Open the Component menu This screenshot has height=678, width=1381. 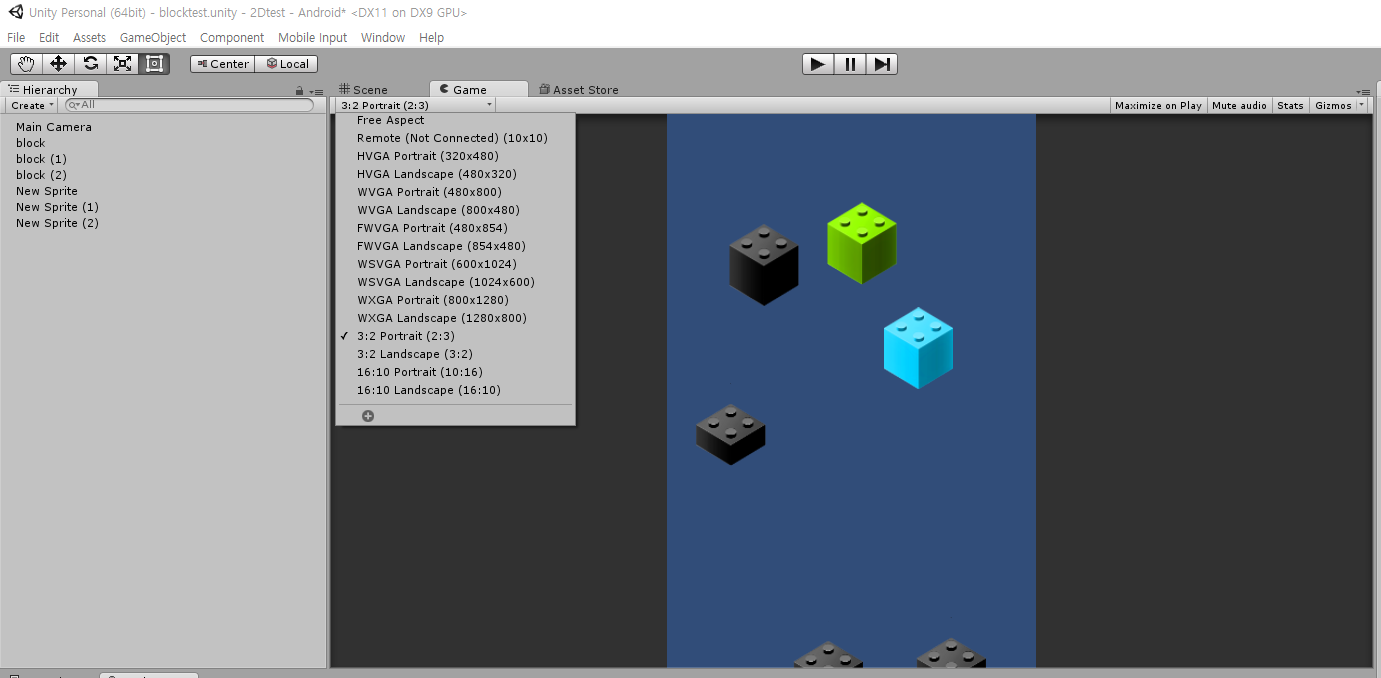pyautogui.click(x=232, y=38)
